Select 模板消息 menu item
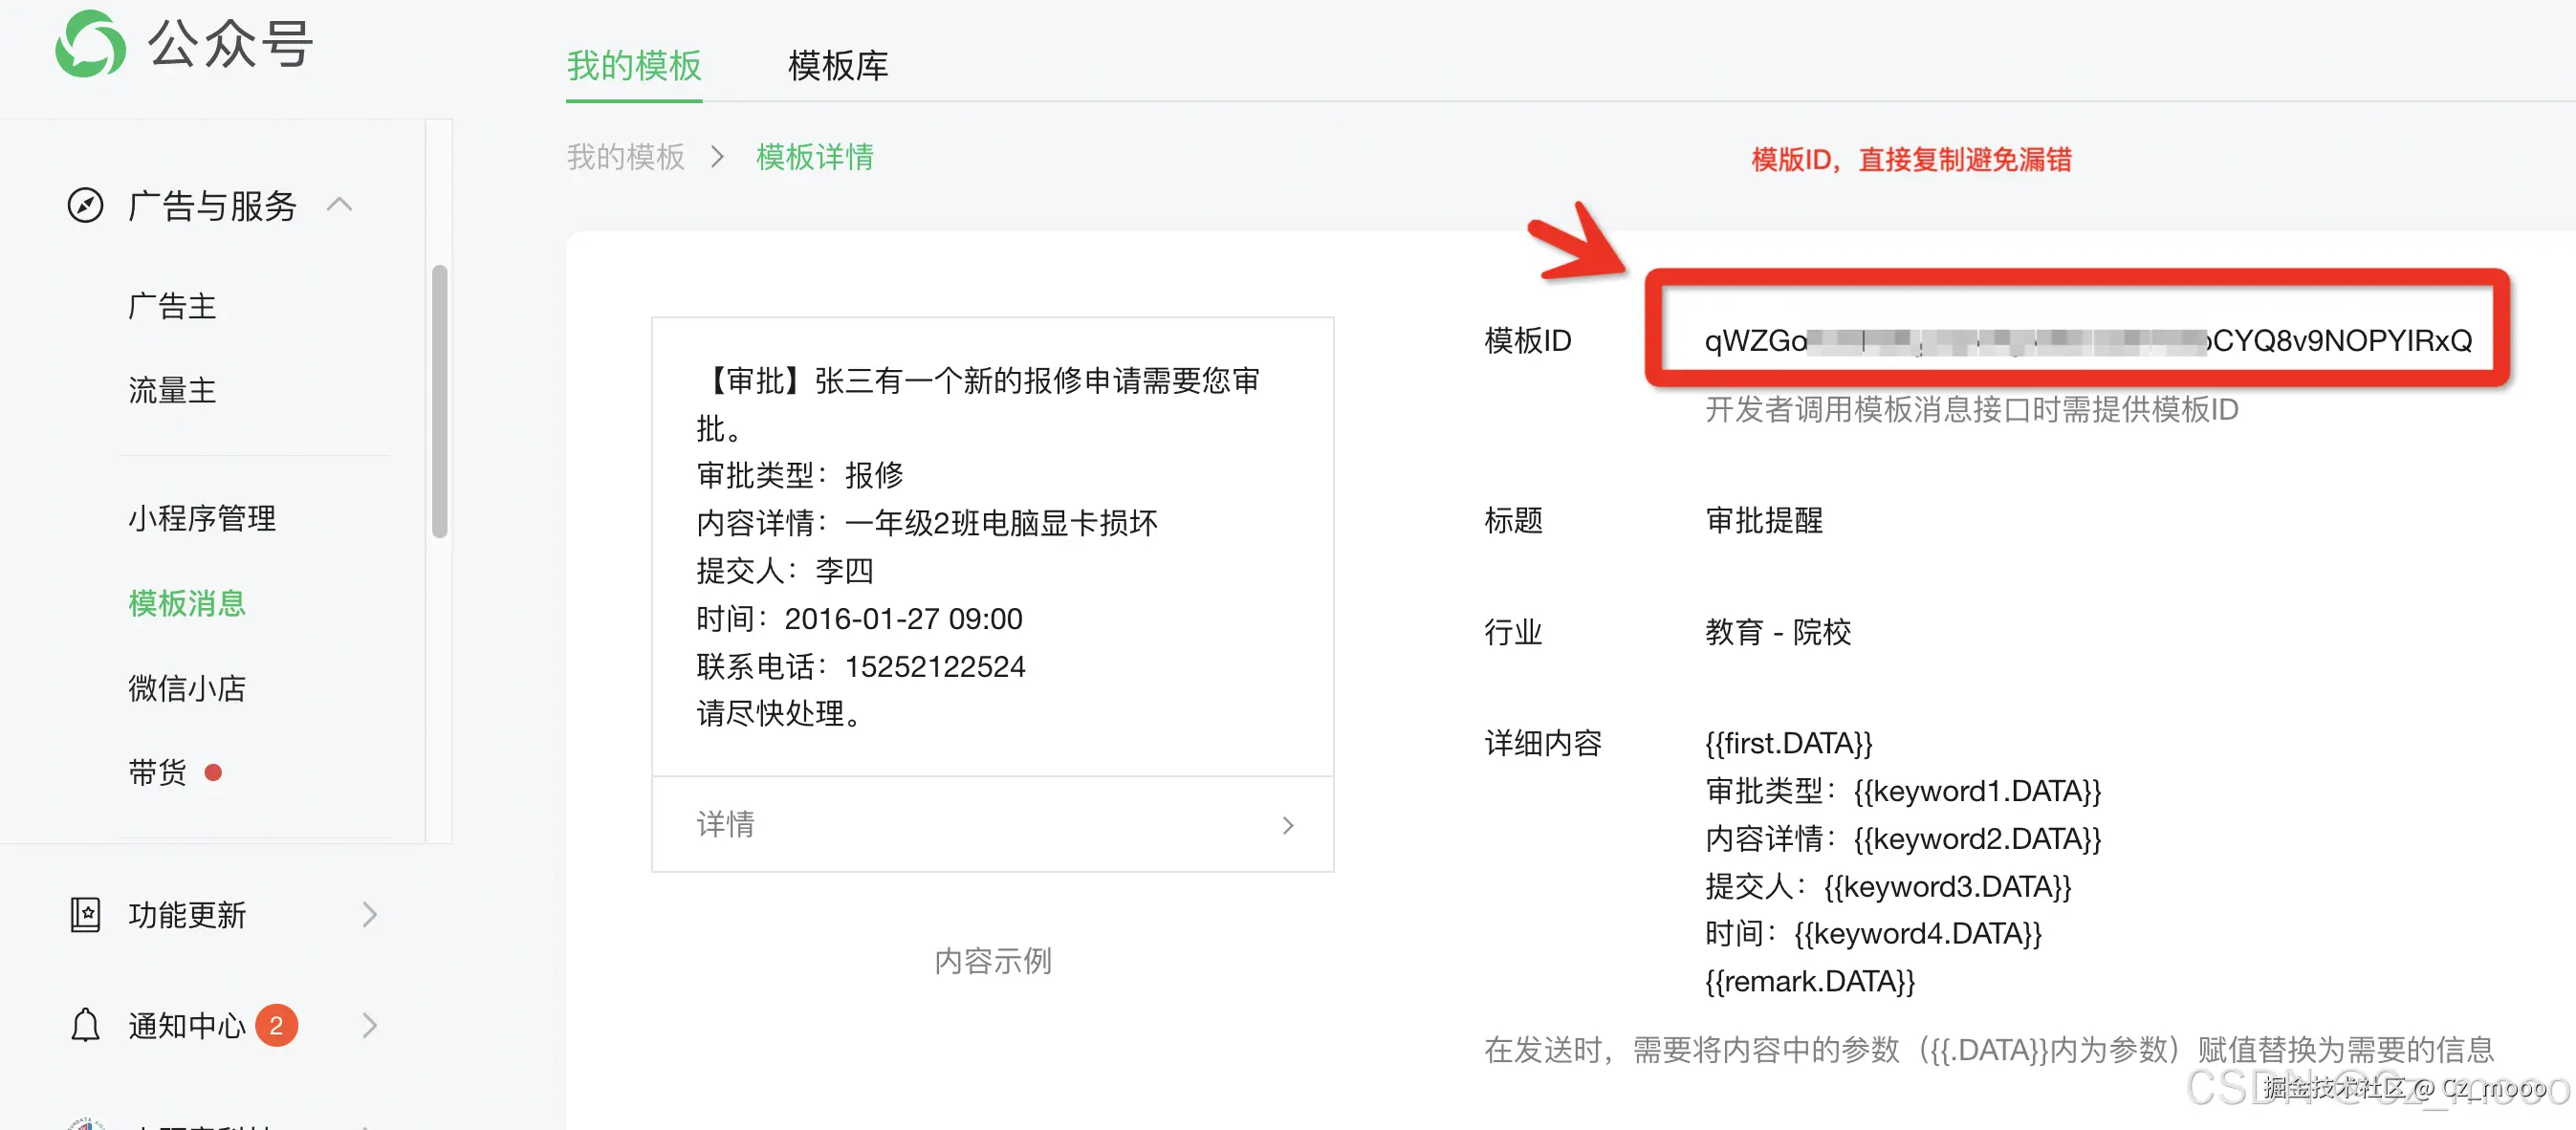 click(x=187, y=603)
